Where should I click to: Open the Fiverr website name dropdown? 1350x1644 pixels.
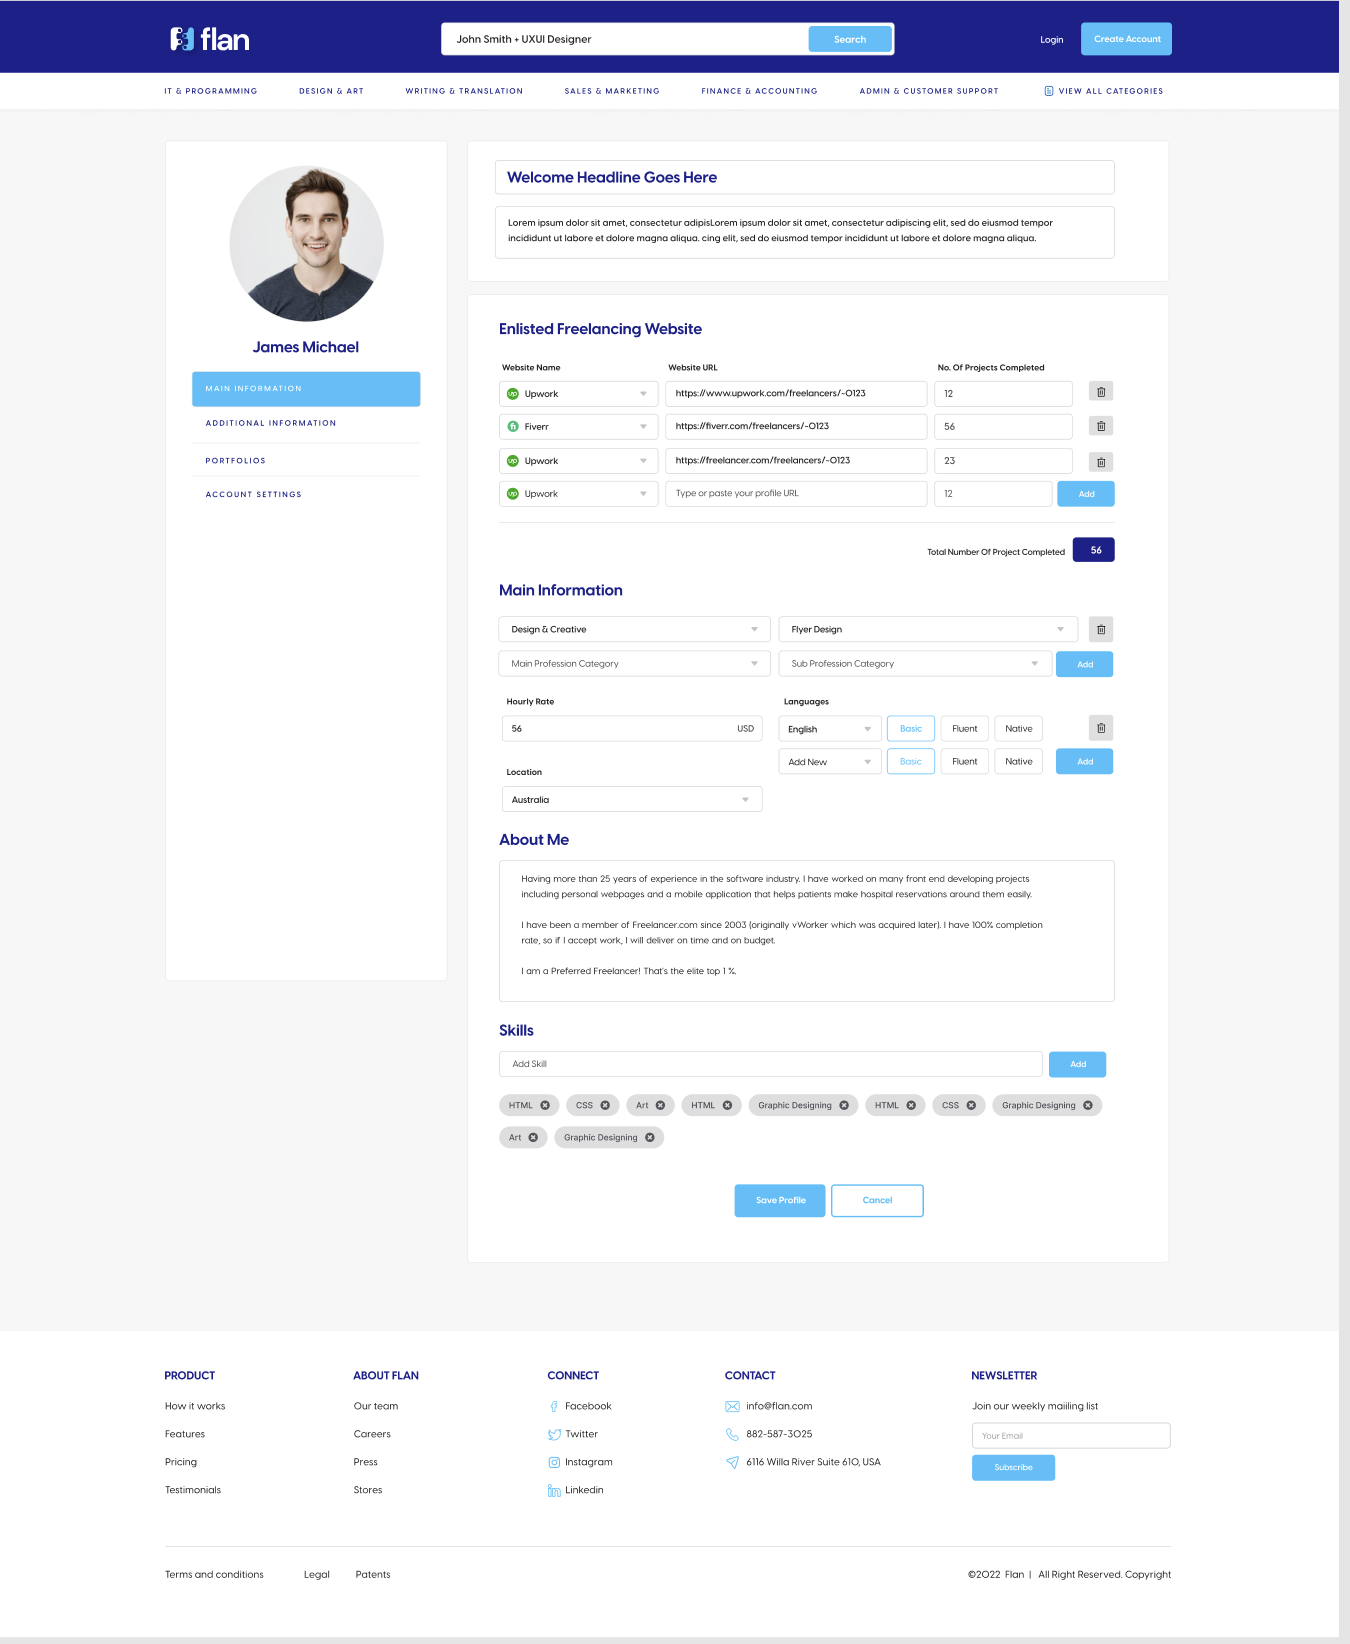[578, 426]
